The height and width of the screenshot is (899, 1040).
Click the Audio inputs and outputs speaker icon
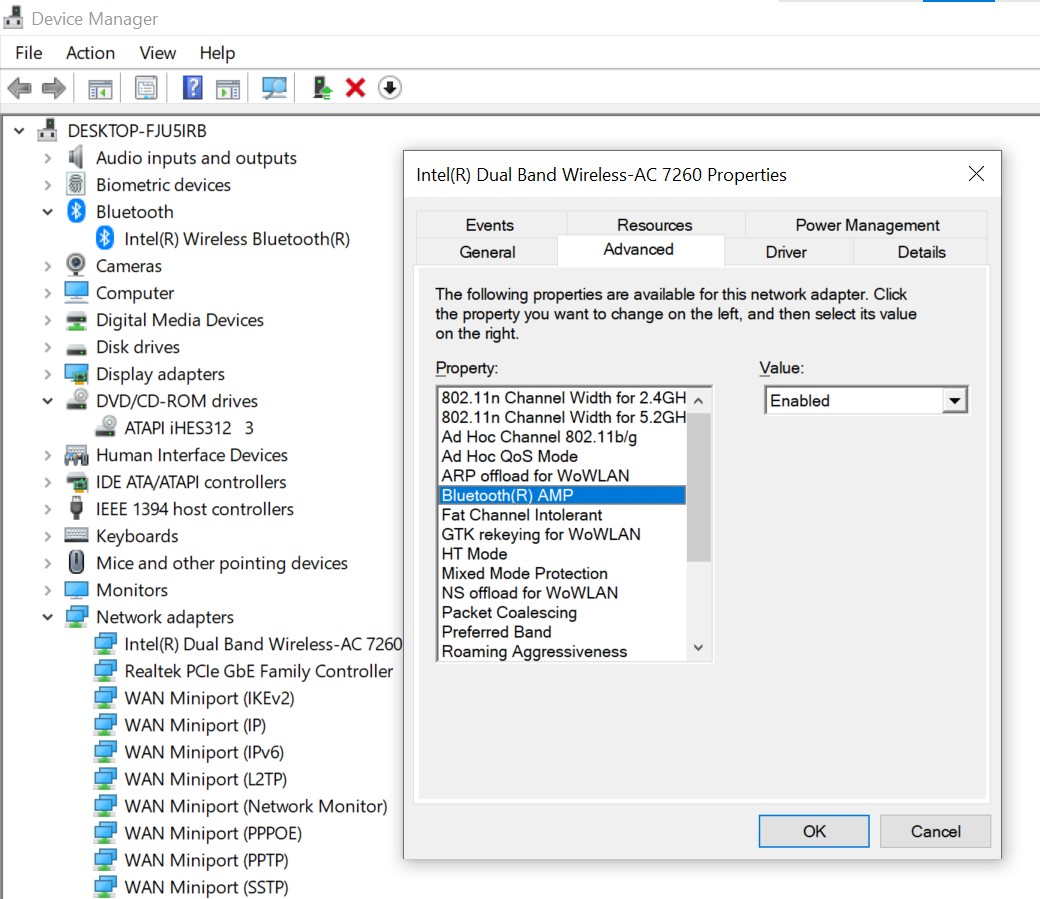(x=76, y=157)
